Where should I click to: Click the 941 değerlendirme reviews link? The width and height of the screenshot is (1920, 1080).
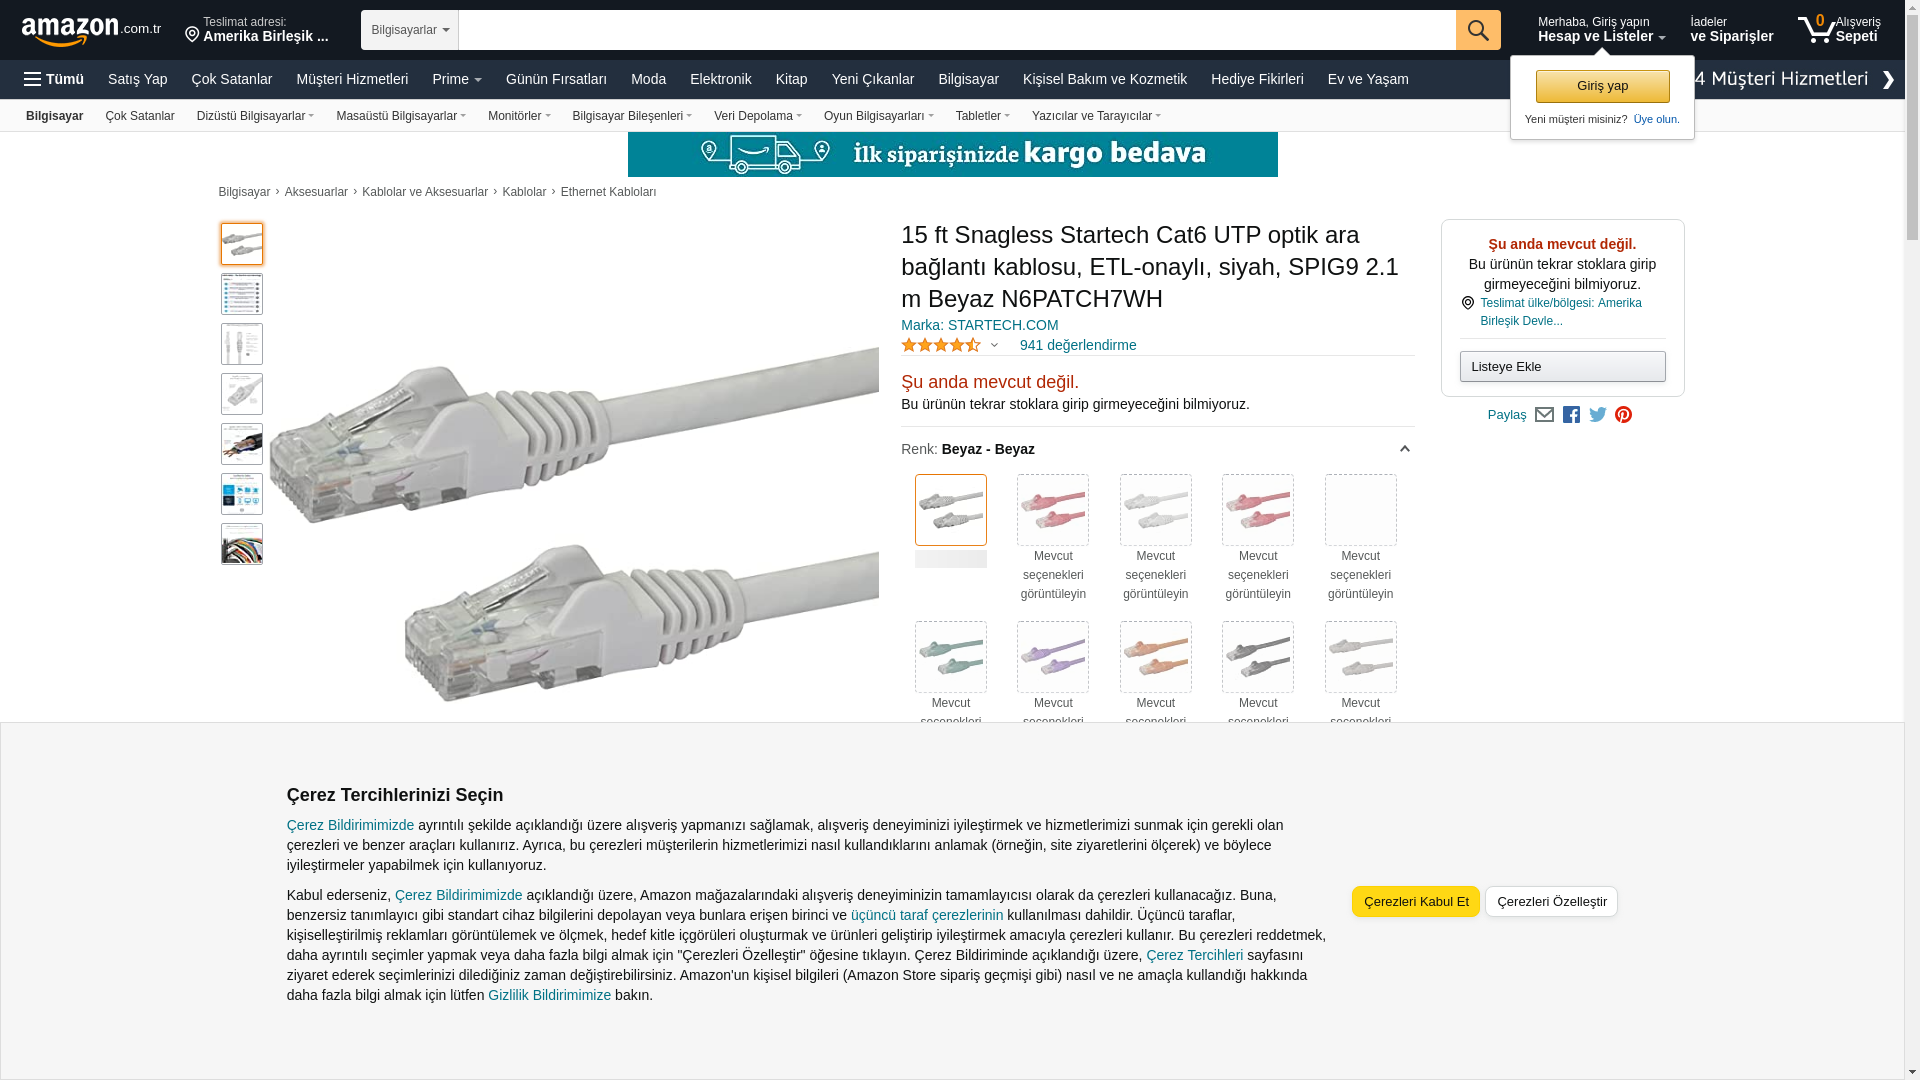[1078, 345]
